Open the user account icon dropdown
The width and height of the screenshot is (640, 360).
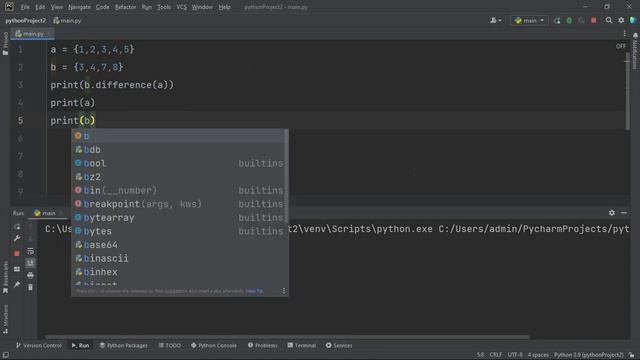[496, 20]
